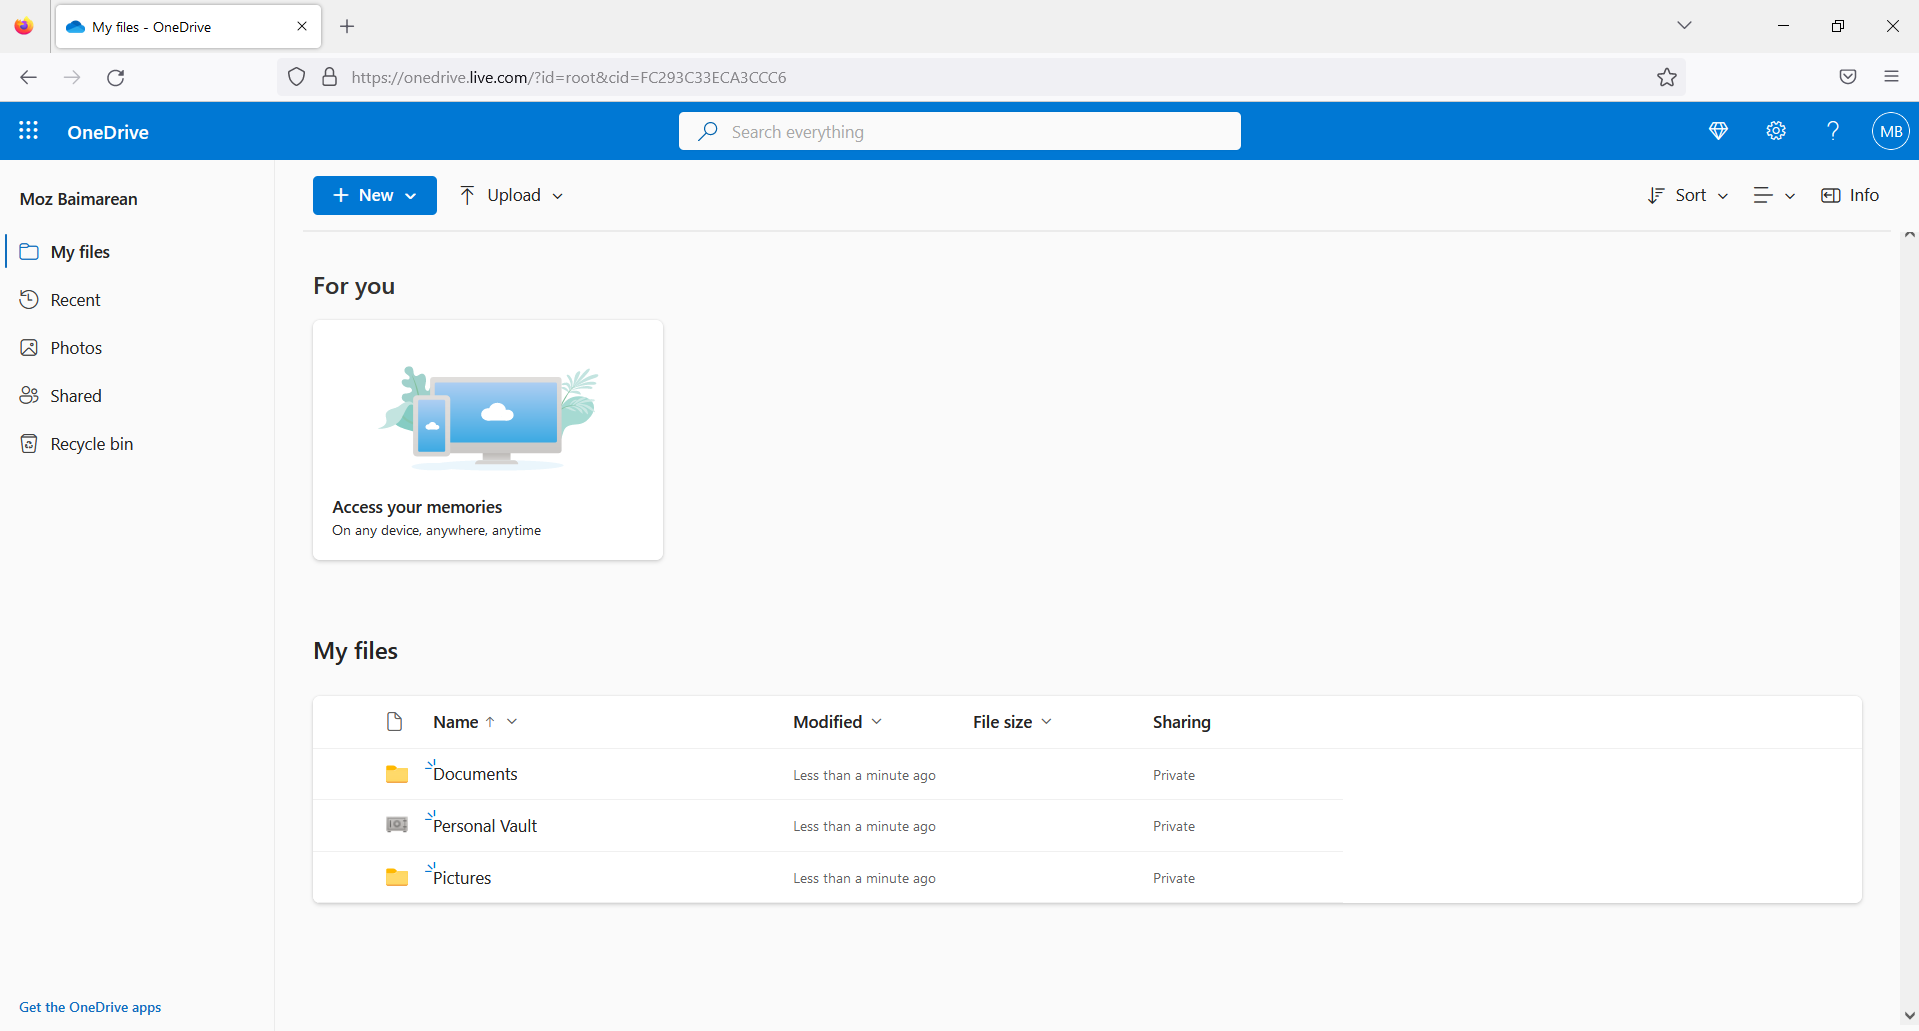This screenshot has height=1031, width=1919.
Task: Close the My files - OneDrive tab
Action: [302, 26]
